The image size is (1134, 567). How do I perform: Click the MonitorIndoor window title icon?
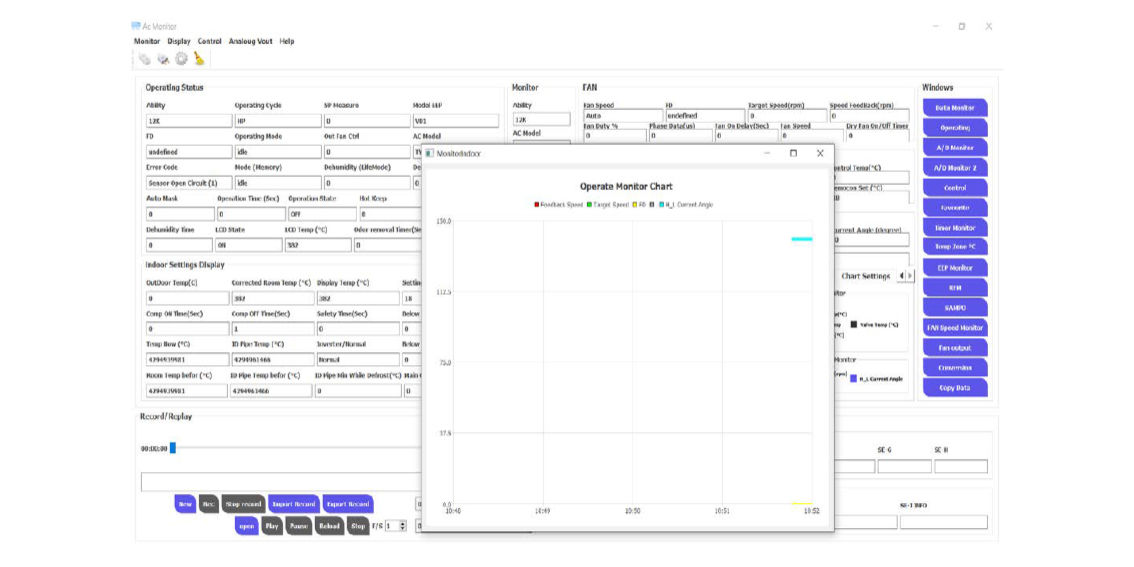(430, 153)
